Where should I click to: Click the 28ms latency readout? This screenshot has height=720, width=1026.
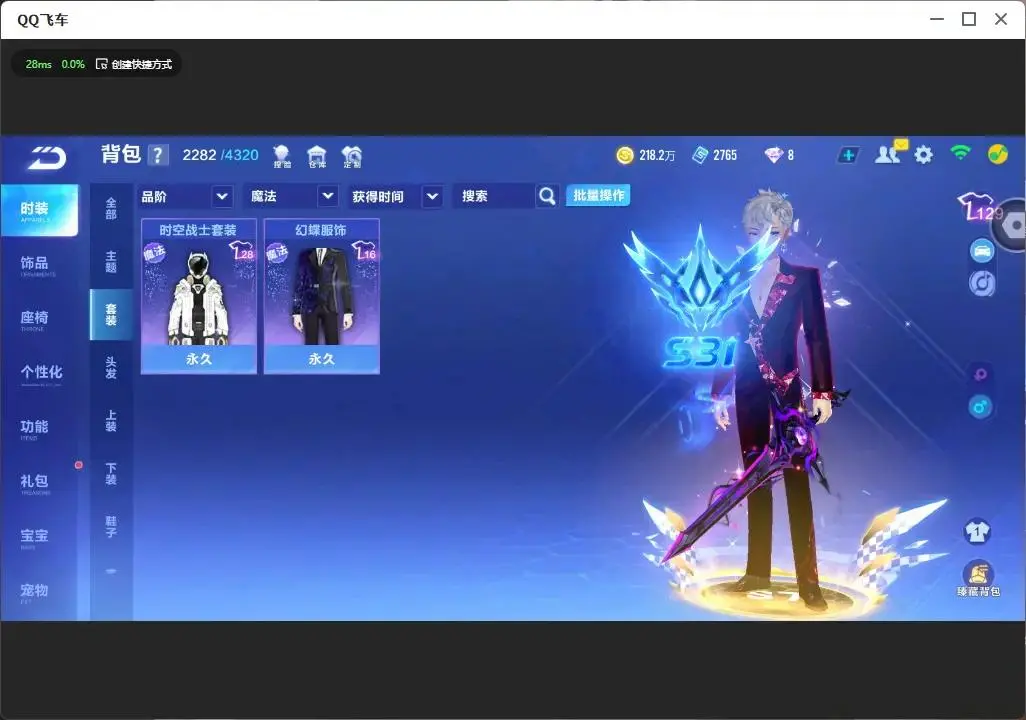39,64
